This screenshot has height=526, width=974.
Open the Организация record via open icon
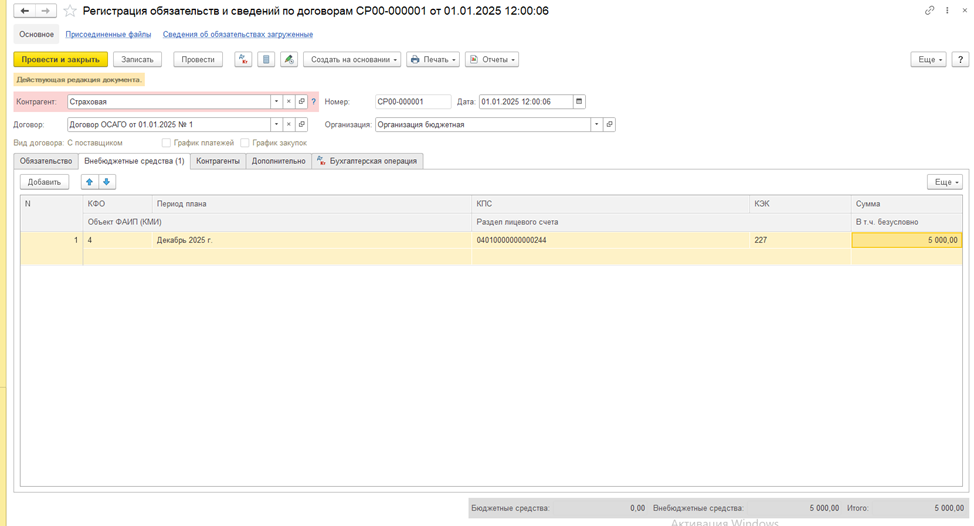(x=609, y=124)
